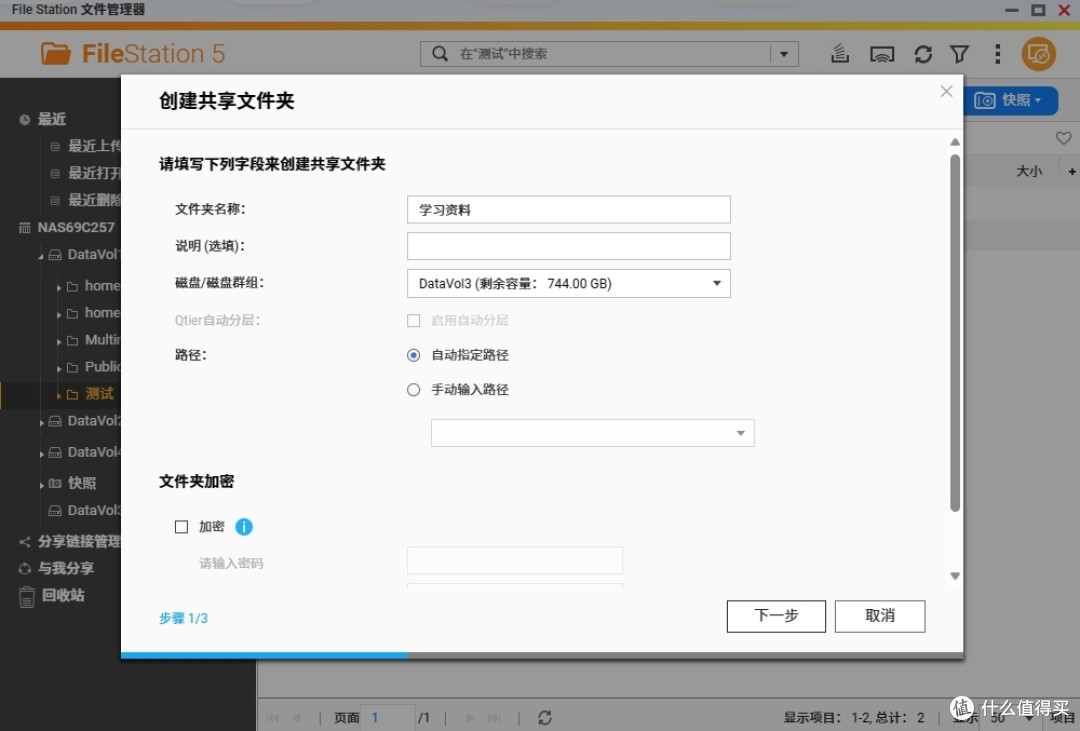This screenshot has width=1080, height=731.
Task: Open the background tasks stack icon
Action: click(x=840, y=54)
